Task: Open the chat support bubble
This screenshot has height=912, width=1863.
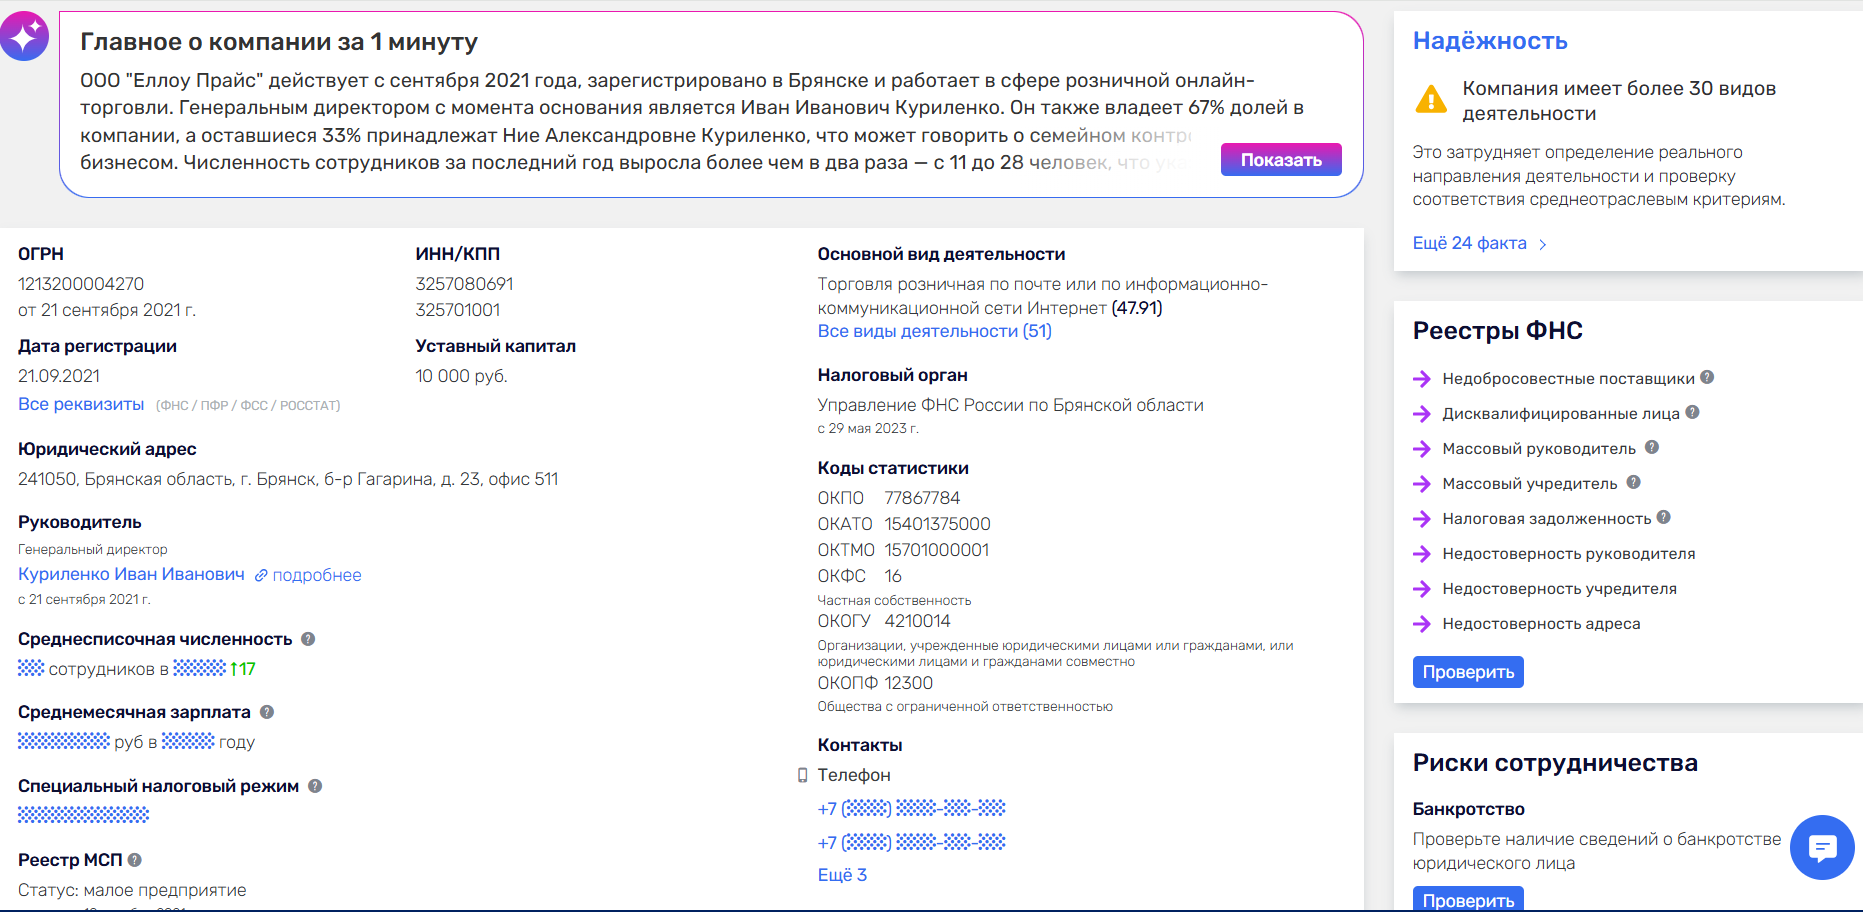Action: point(1822,848)
